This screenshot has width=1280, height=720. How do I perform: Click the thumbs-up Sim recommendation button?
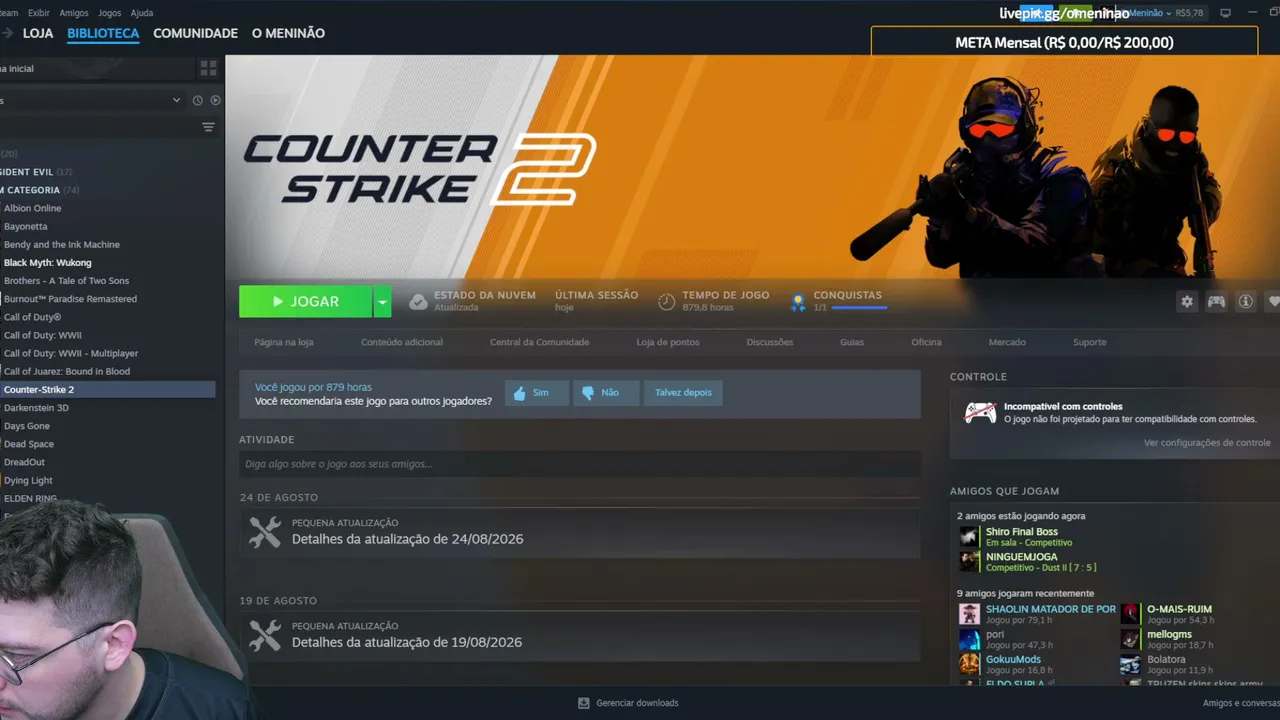(x=536, y=393)
